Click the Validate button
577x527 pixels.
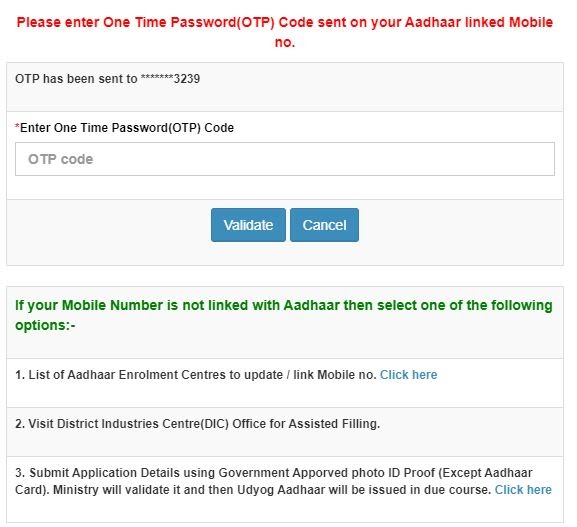click(x=248, y=225)
